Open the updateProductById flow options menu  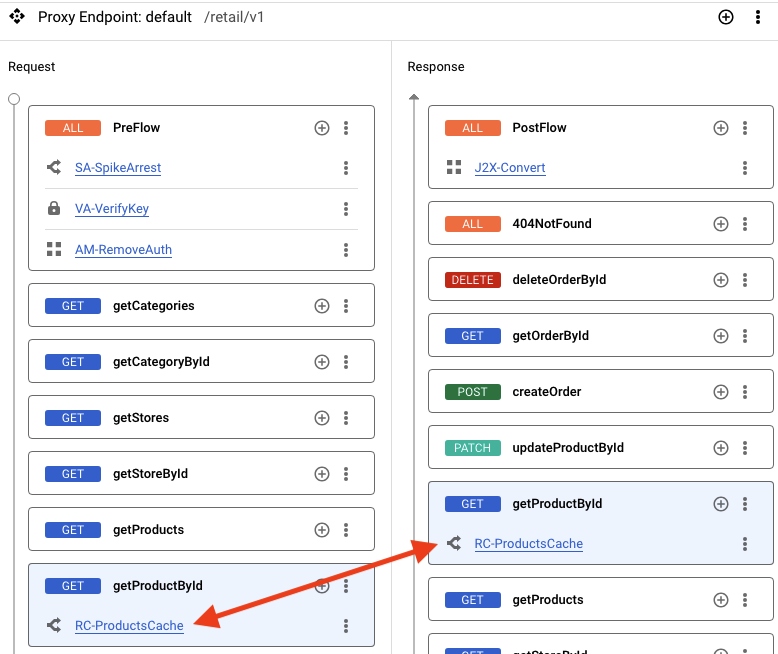[x=745, y=448]
